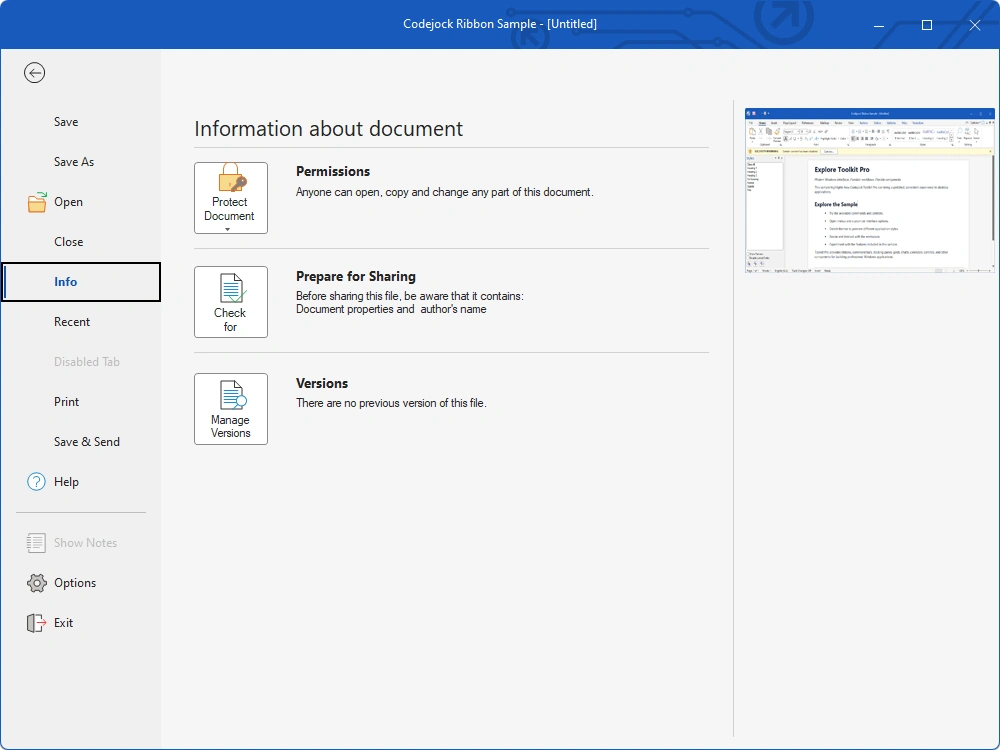Switch to the Info tab
The image size is (1000, 750).
coord(81,282)
